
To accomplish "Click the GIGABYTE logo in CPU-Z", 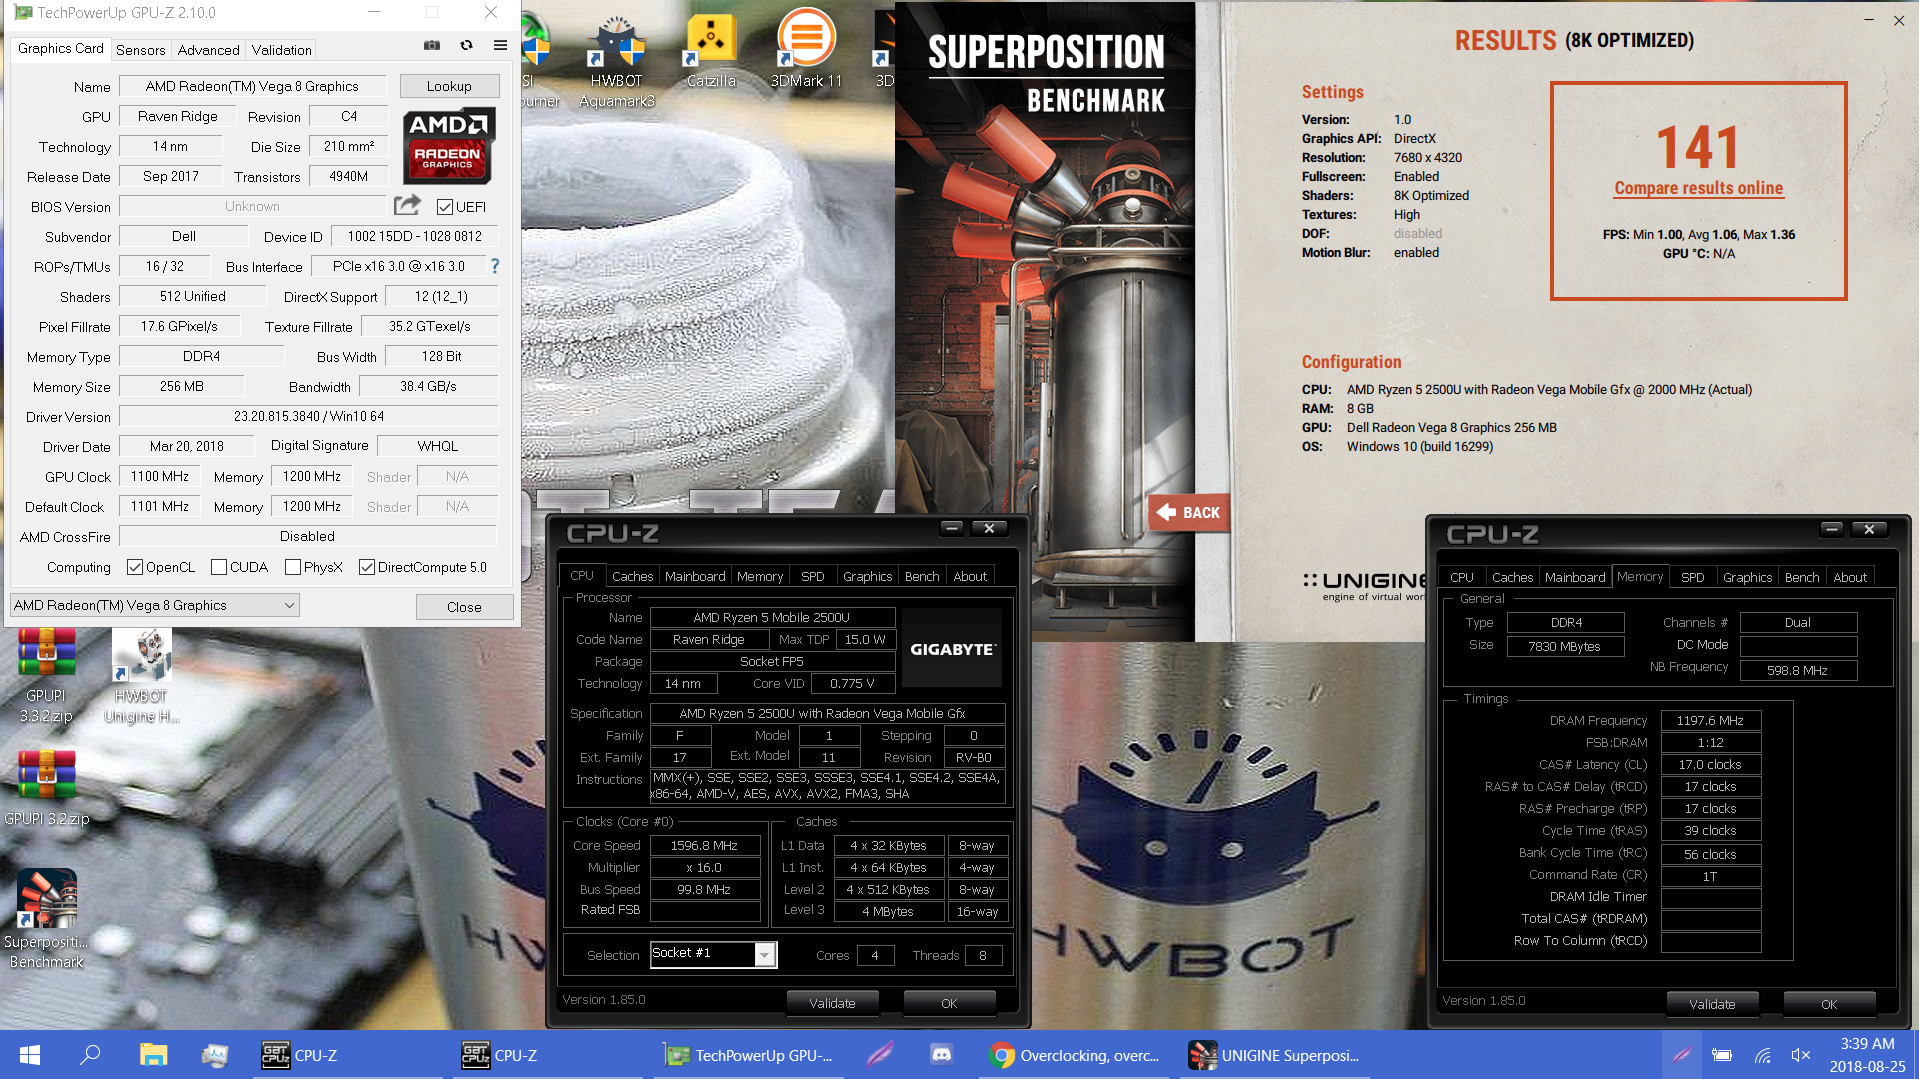I will (952, 649).
